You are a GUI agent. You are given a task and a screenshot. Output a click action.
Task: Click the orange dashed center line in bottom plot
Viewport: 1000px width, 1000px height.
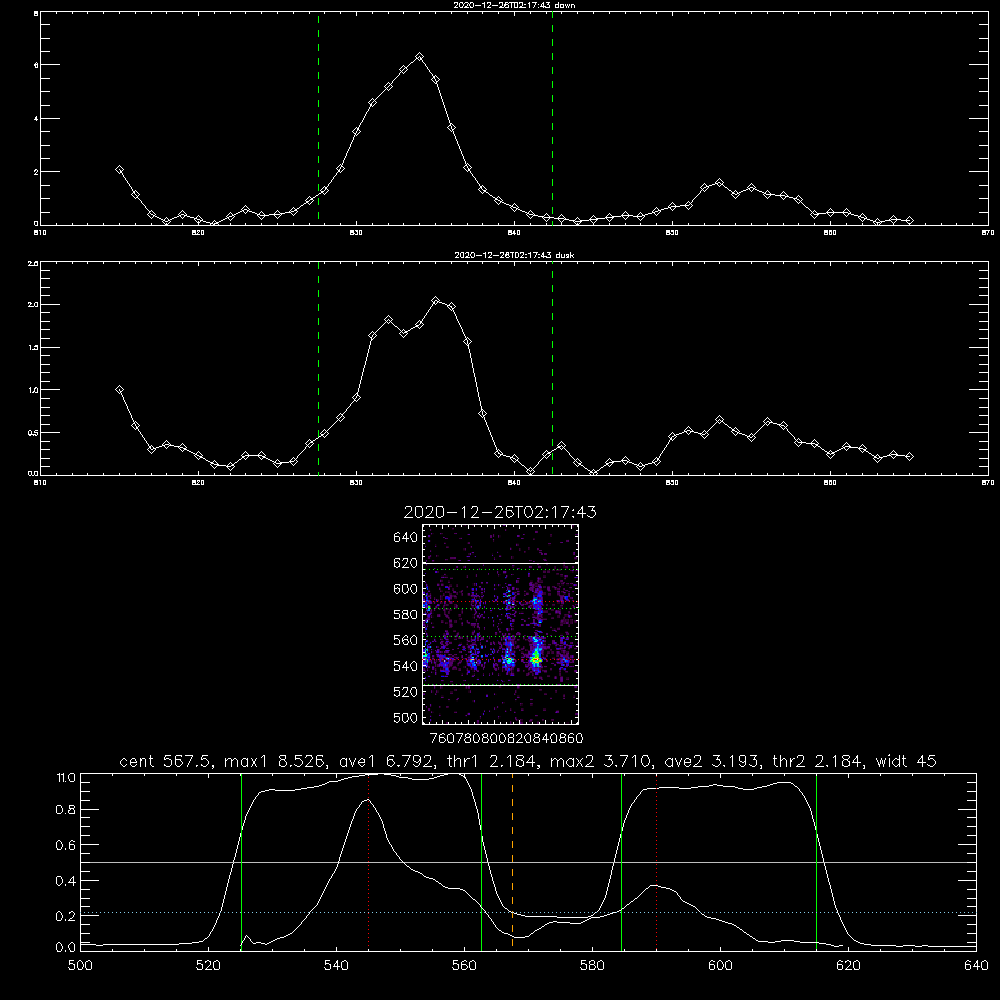pos(512,862)
